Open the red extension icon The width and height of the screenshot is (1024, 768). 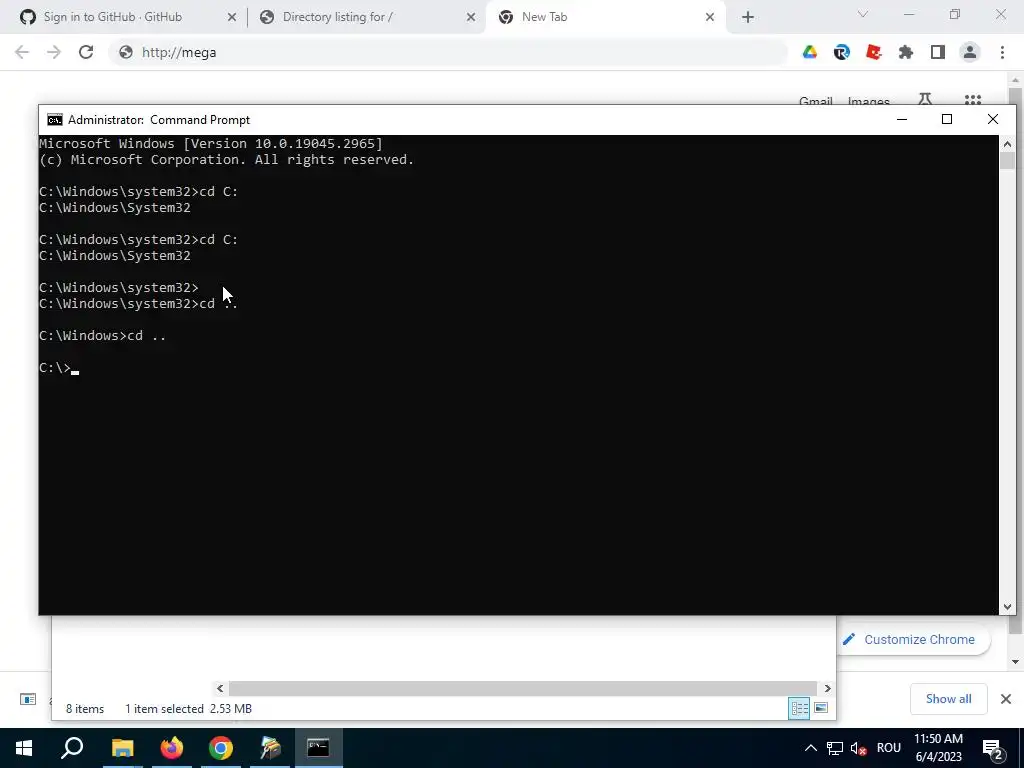click(x=874, y=52)
